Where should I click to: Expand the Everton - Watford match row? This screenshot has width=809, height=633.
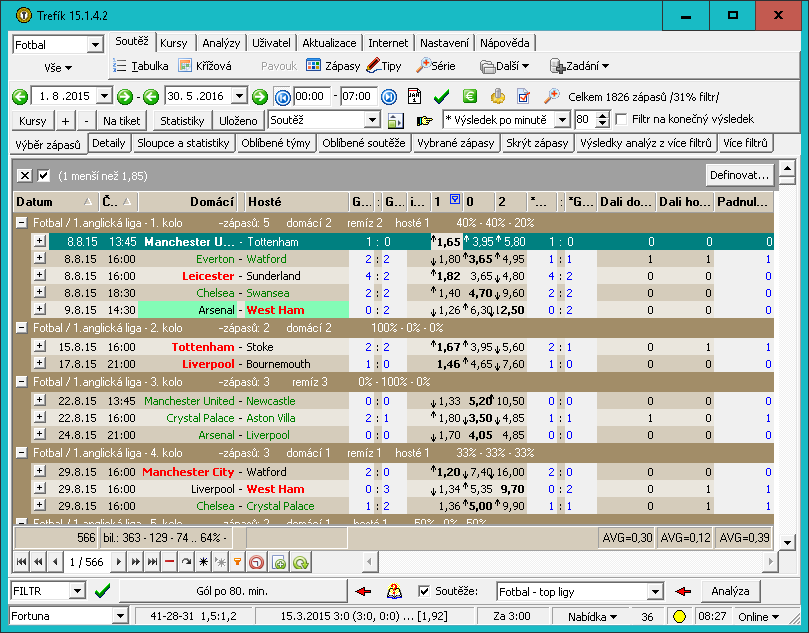(40, 258)
